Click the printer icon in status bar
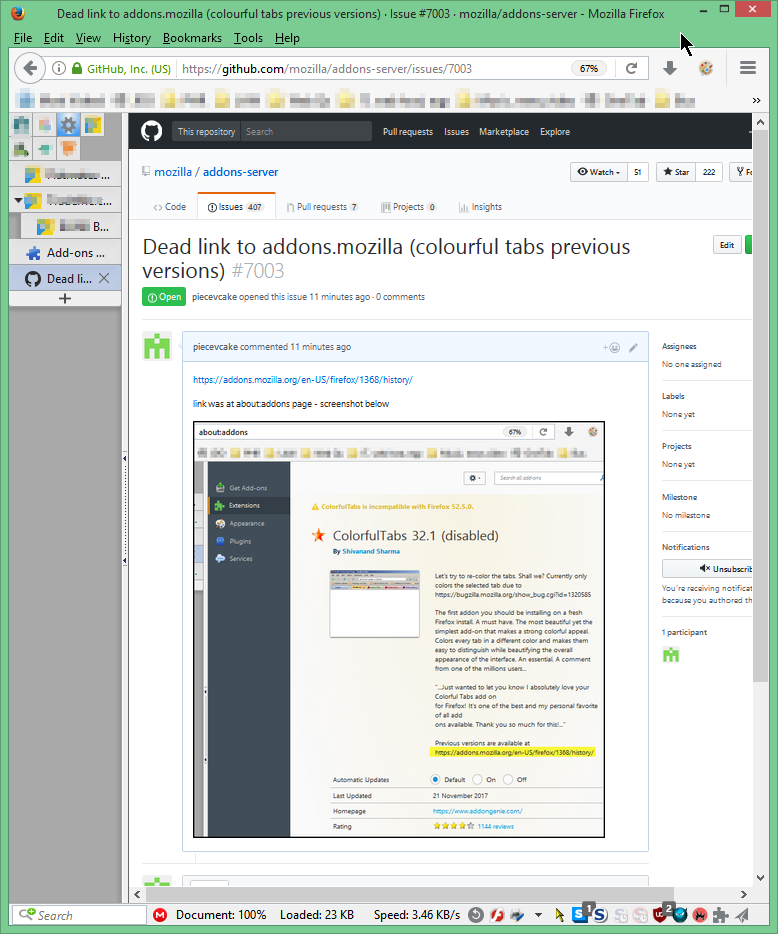The width and height of the screenshot is (778, 934). [518, 915]
